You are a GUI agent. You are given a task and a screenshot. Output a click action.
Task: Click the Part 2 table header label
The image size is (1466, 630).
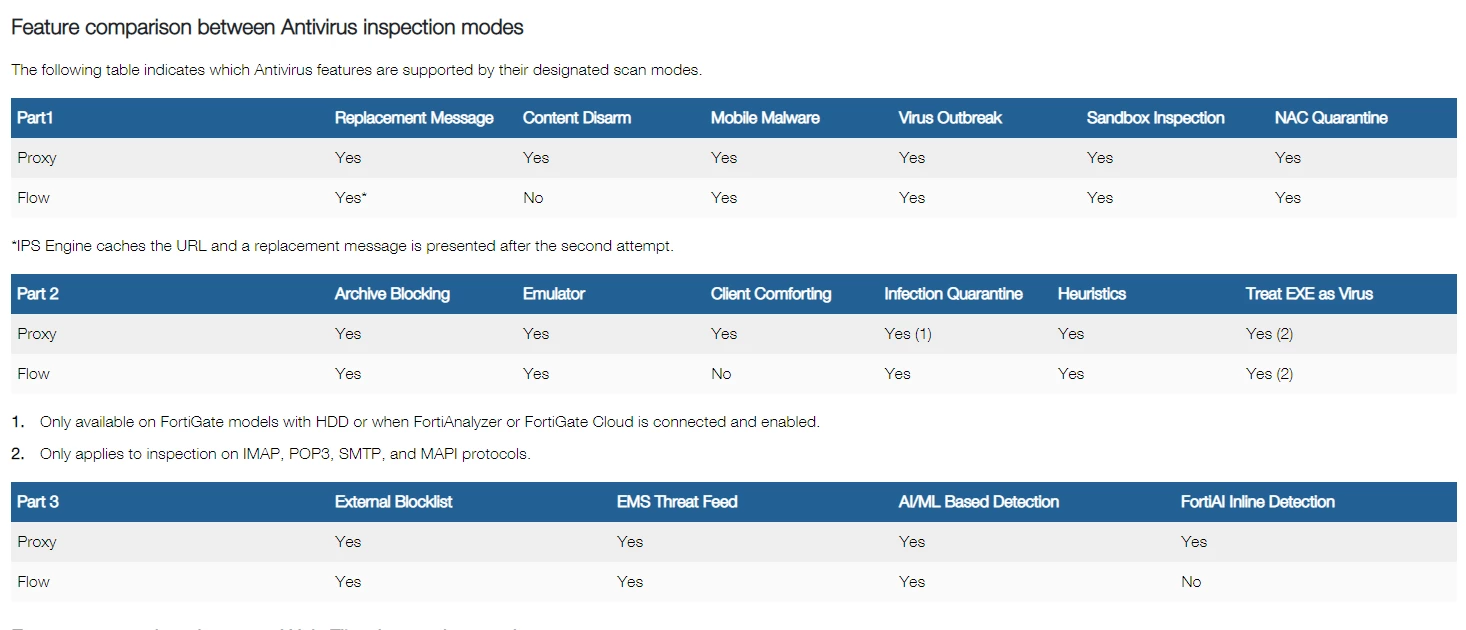coord(38,294)
